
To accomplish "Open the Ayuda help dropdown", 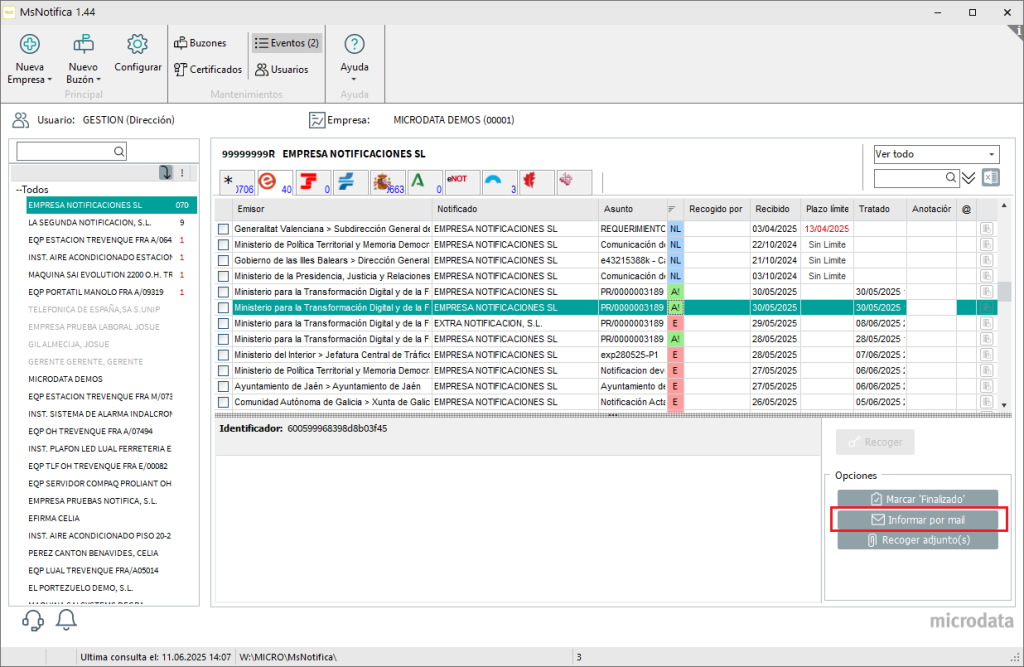I will [355, 58].
